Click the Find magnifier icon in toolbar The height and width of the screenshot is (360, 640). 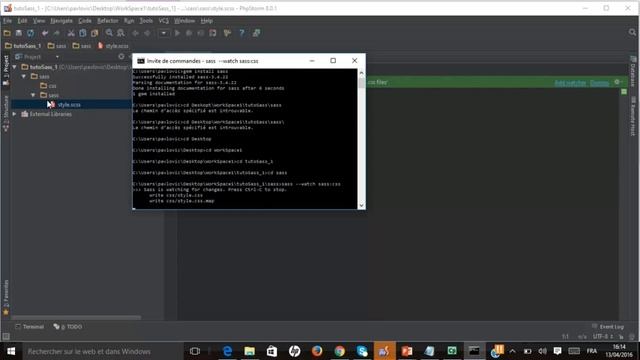[x=109, y=33]
